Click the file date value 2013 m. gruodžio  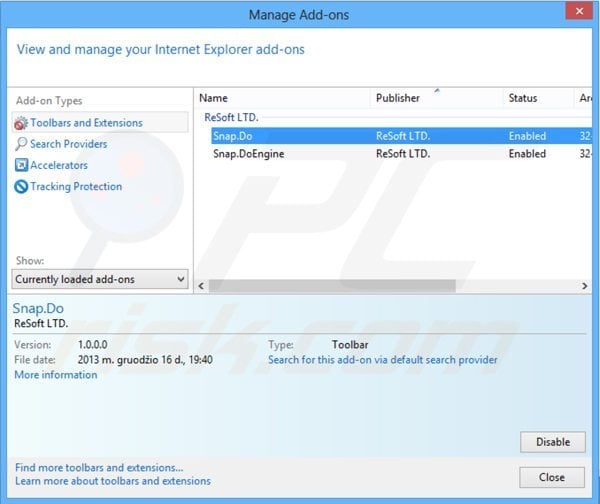(x=145, y=360)
